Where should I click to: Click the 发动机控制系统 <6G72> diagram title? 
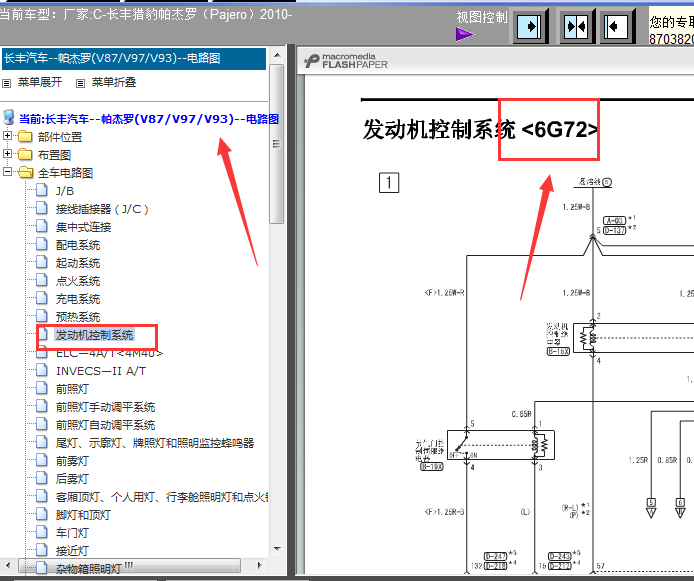pyautogui.click(x=480, y=130)
